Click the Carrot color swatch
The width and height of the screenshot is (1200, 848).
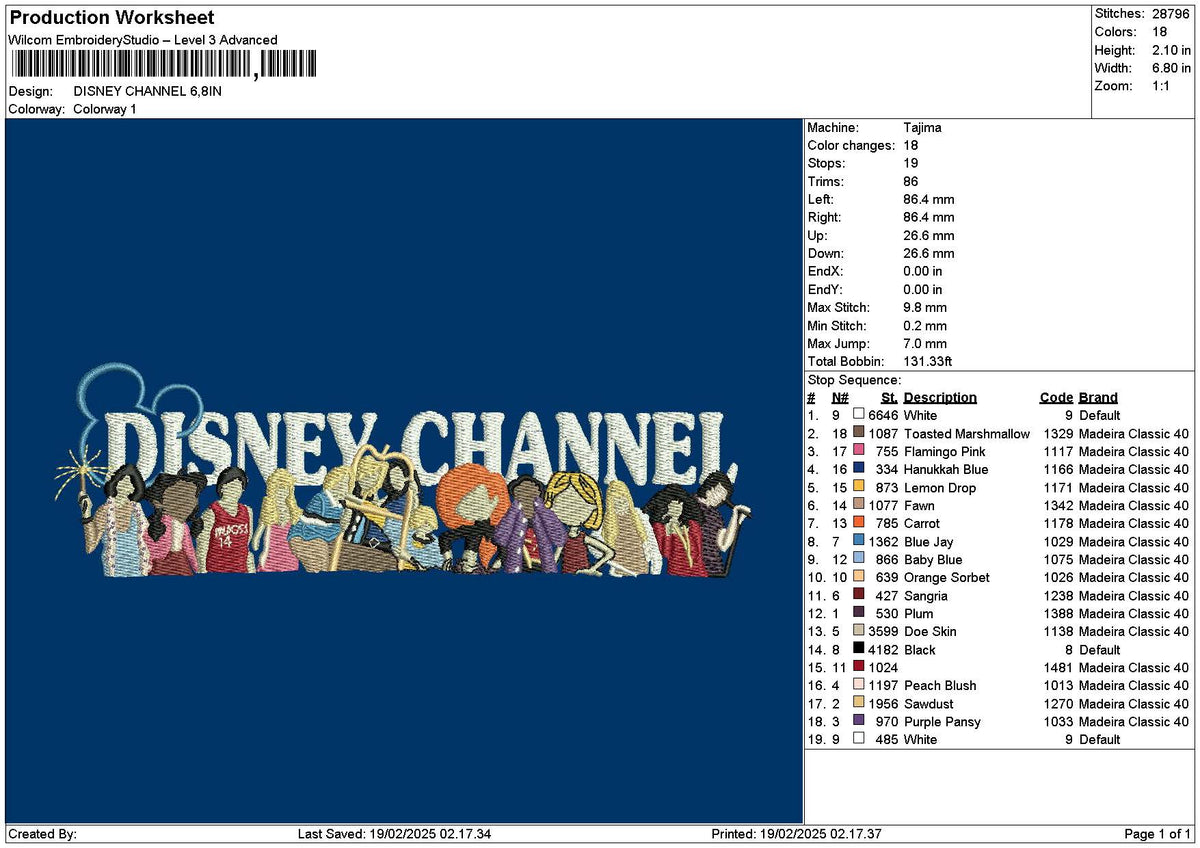[x=858, y=523]
